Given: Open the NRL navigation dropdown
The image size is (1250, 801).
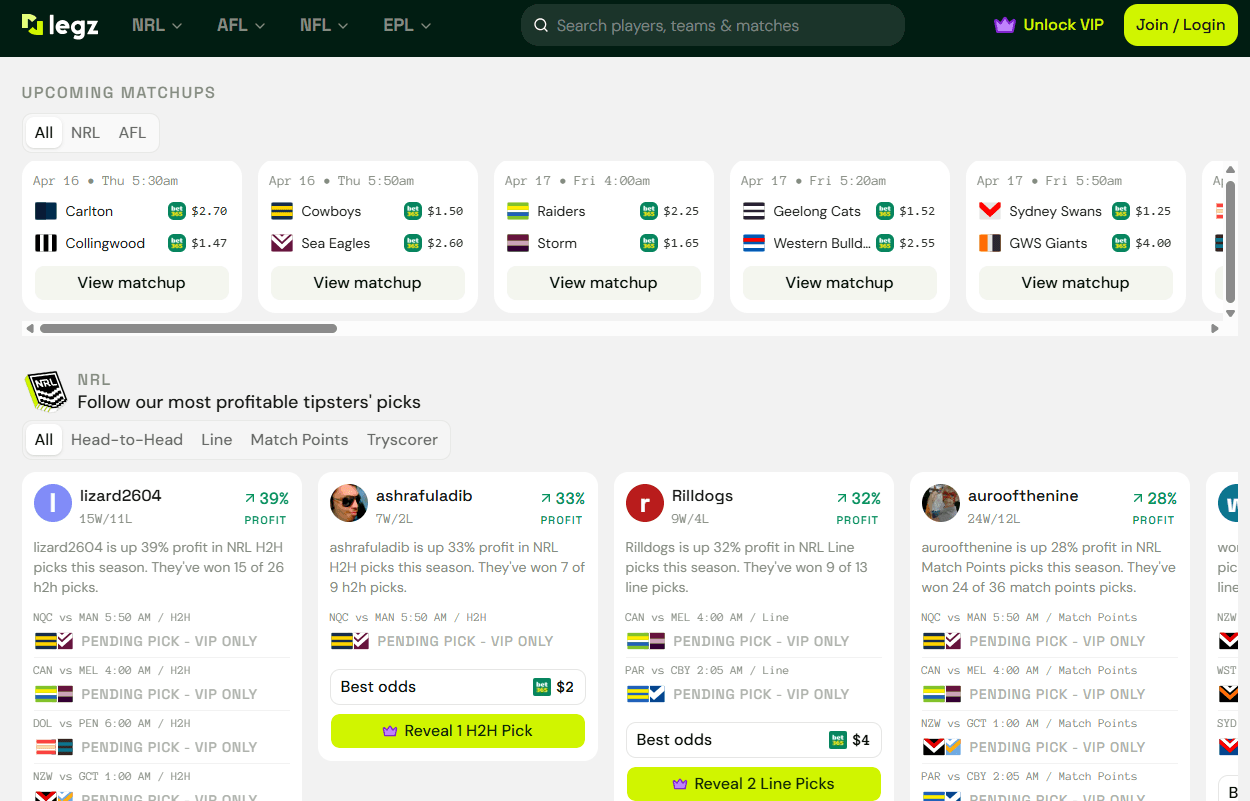Looking at the screenshot, I should tap(157, 25).
